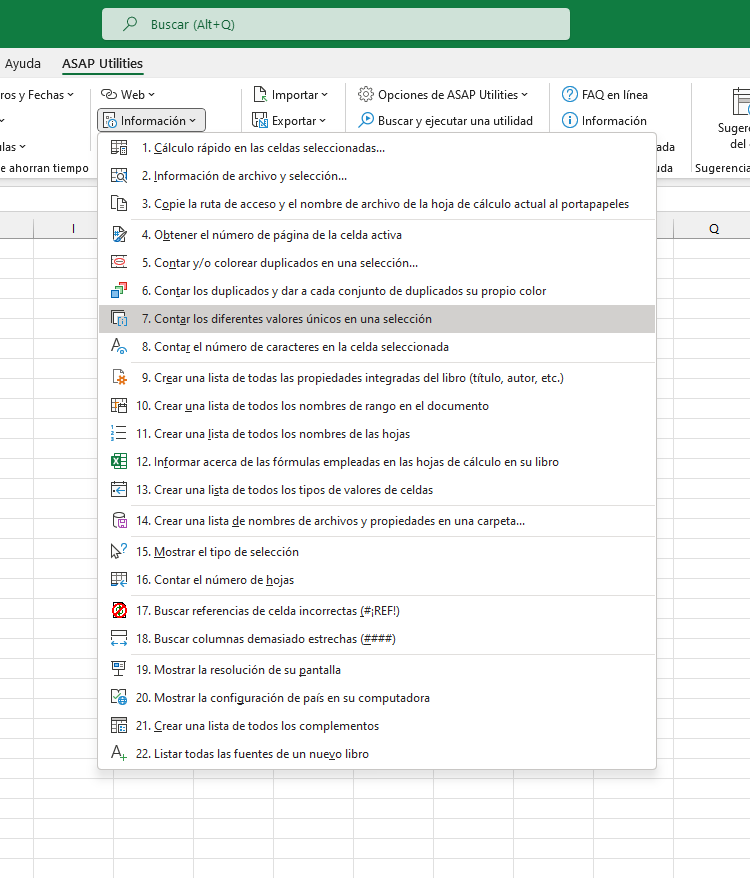
Task: Click the Excel formulas report icon
Action: click(119, 462)
